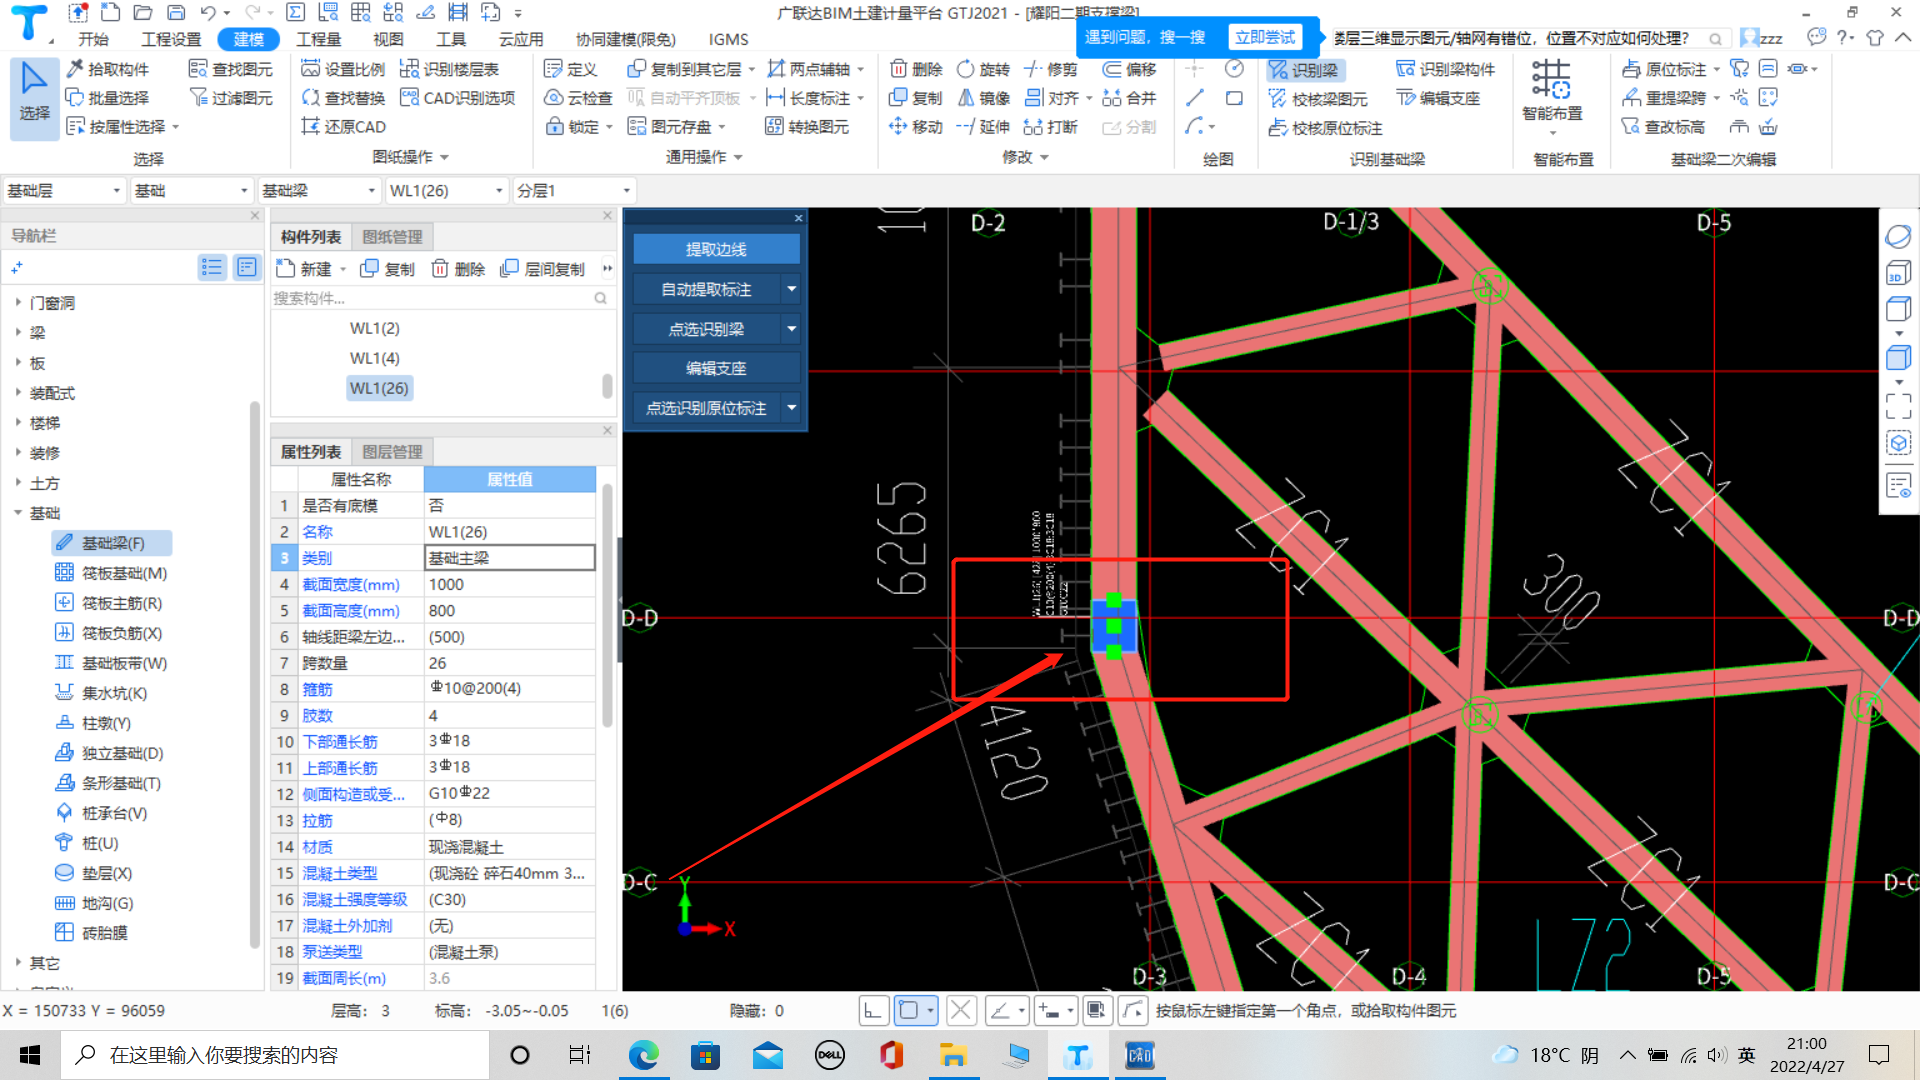Click the 查找替换 tool
The image size is (1920, 1080).
pyautogui.click(x=343, y=98)
